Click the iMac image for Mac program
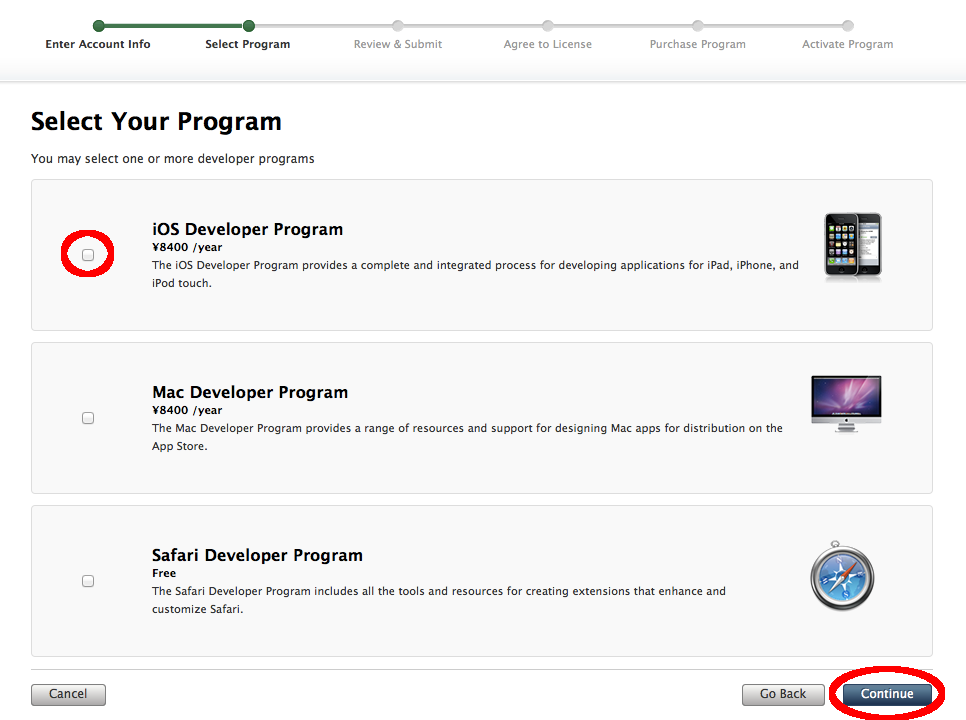The image size is (966, 720). pyautogui.click(x=846, y=404)
